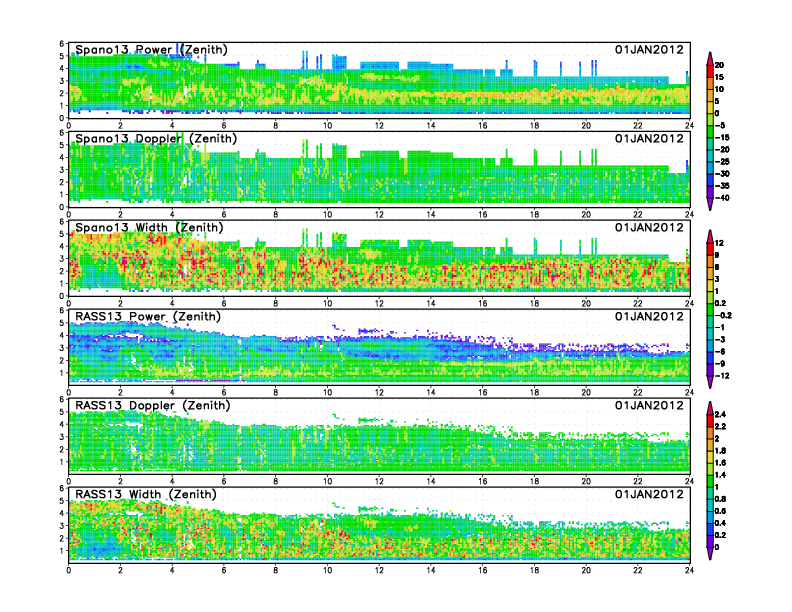Click the '20' label on the top color bar
The height and width of the screenshot is (612, 792).
719,65
